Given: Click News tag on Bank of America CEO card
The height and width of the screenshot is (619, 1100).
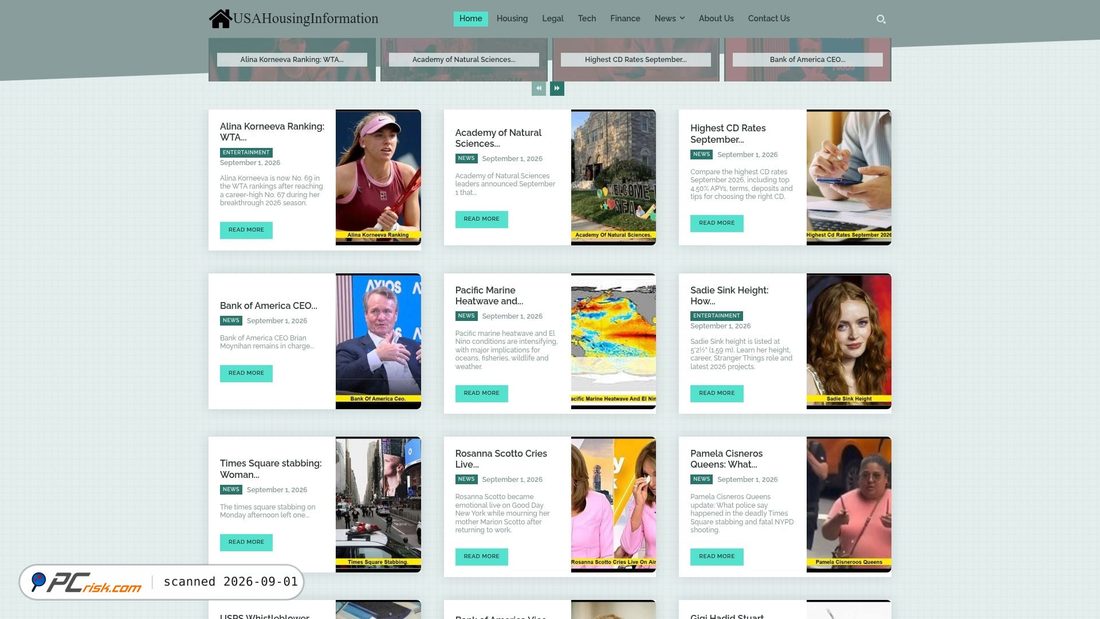Looking at the screenshot, I should (x=231, y=321).
